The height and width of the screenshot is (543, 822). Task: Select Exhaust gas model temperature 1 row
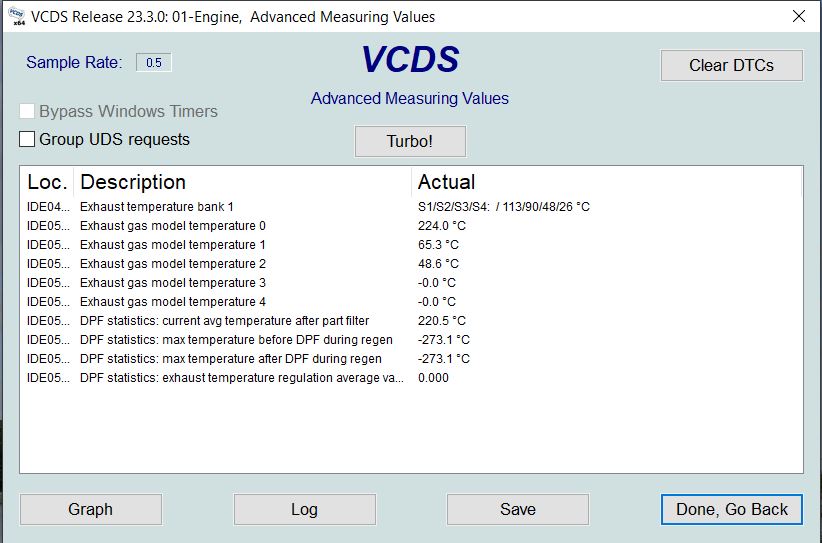point(411,245)
